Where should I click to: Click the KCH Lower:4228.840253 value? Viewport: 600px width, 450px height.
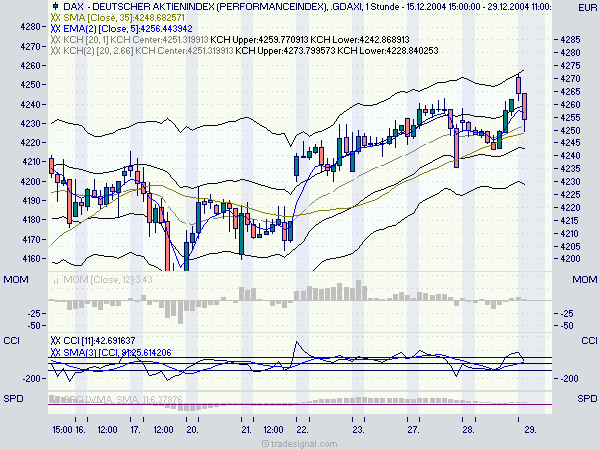[x=388, y=51]
